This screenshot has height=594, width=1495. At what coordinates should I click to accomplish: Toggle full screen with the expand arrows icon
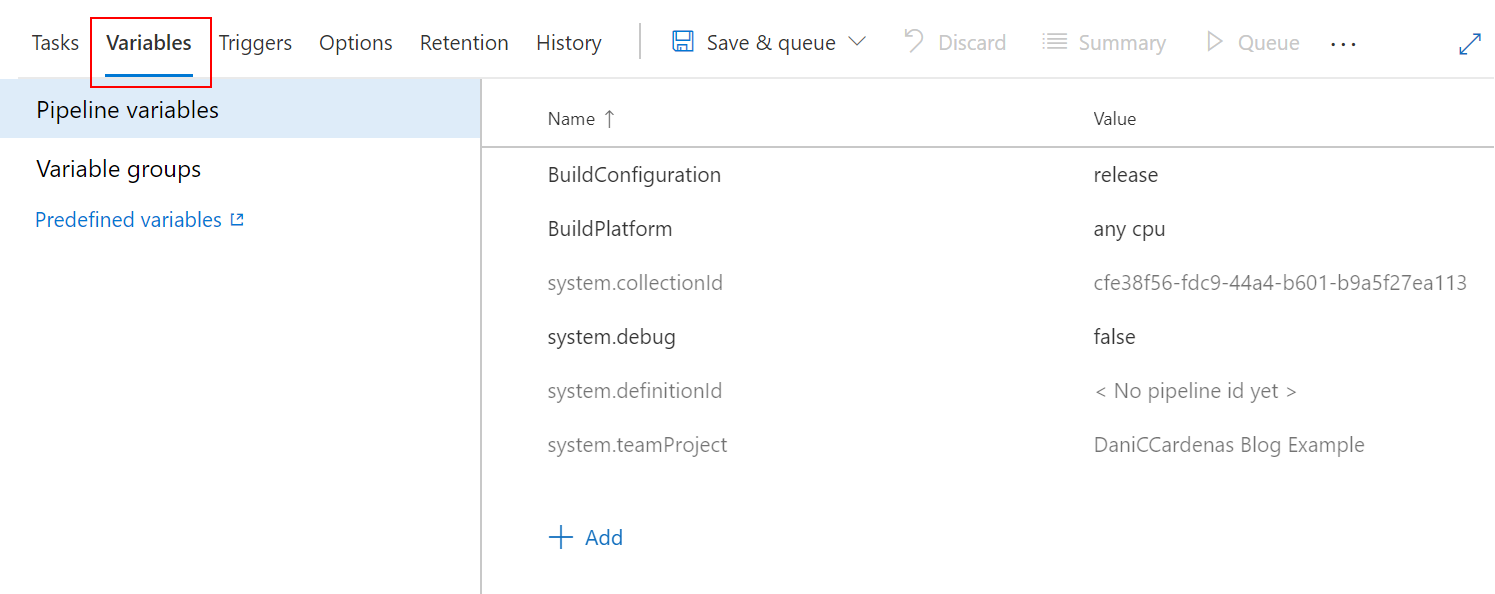point(1470,44)
